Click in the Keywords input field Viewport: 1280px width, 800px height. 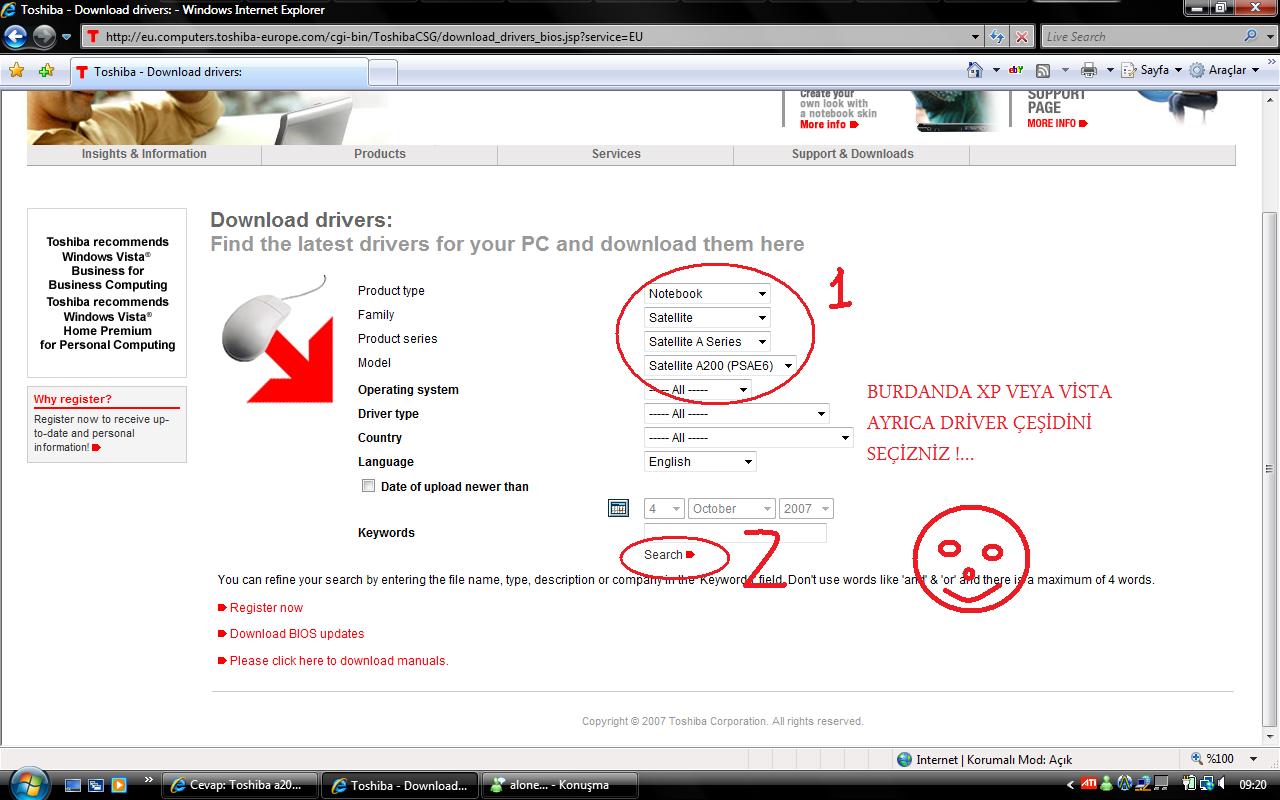tap(735, 533)
